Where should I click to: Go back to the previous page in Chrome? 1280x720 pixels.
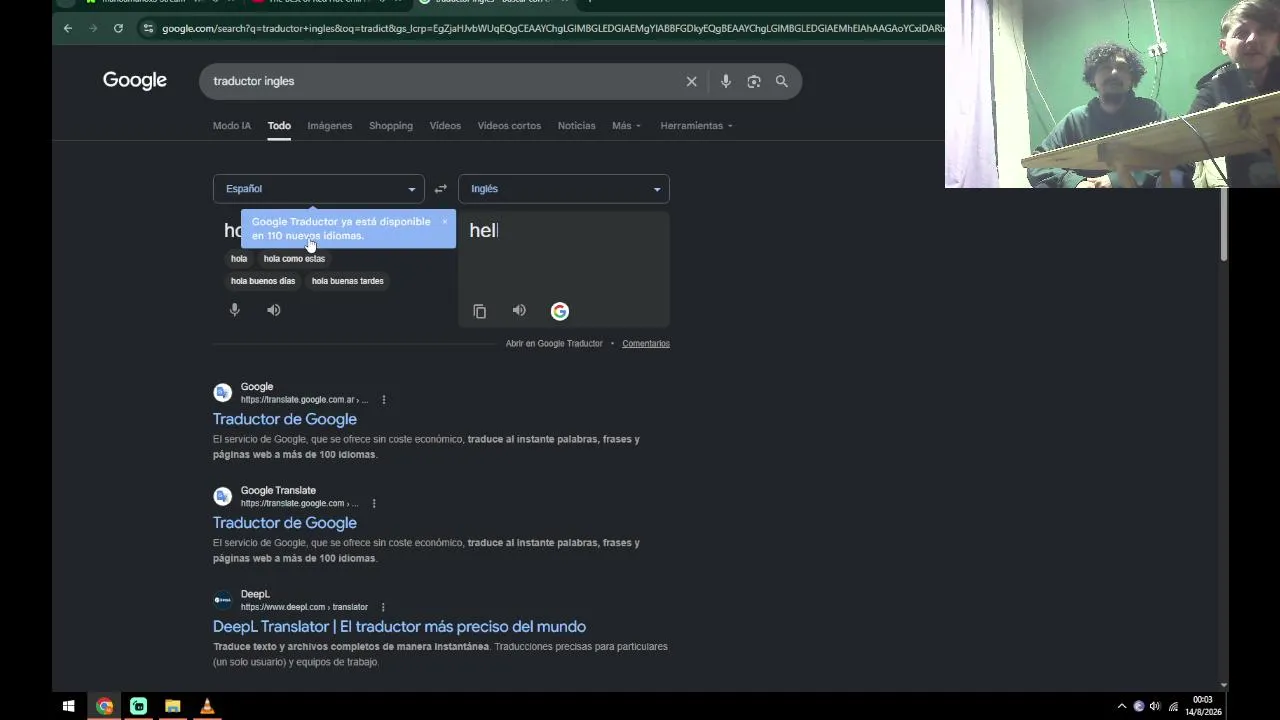point(68,28)
